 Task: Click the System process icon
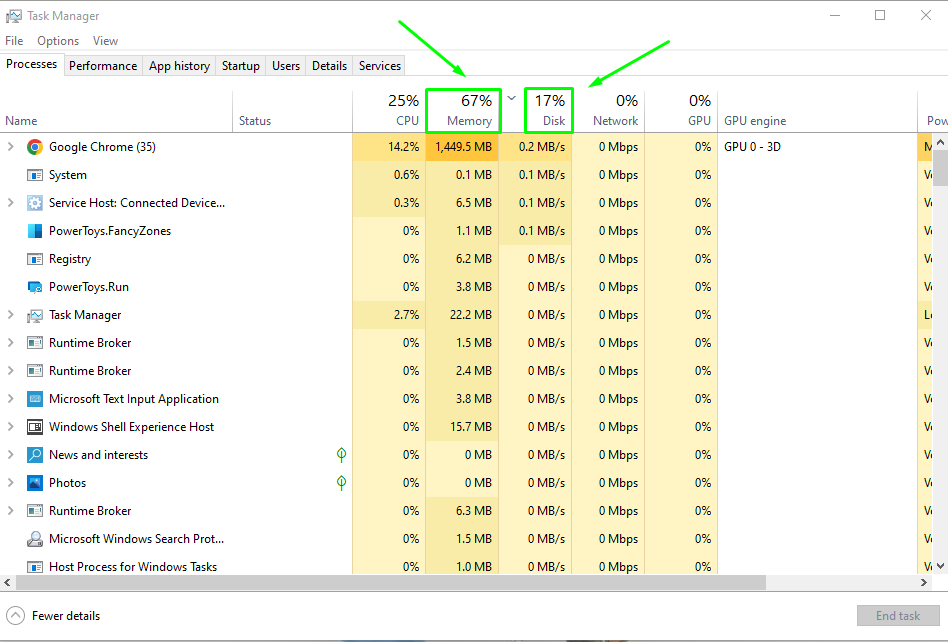[x=35, y=175]
